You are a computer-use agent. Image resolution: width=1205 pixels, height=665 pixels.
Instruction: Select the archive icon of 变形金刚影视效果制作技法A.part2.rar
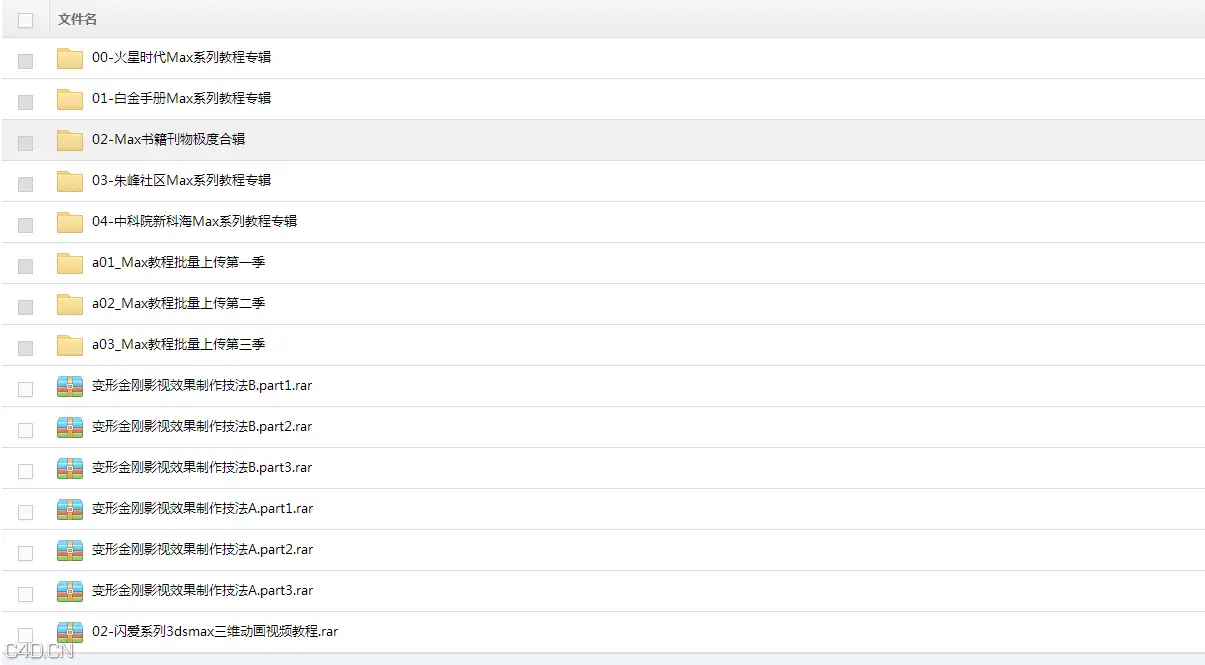(70, 550)
